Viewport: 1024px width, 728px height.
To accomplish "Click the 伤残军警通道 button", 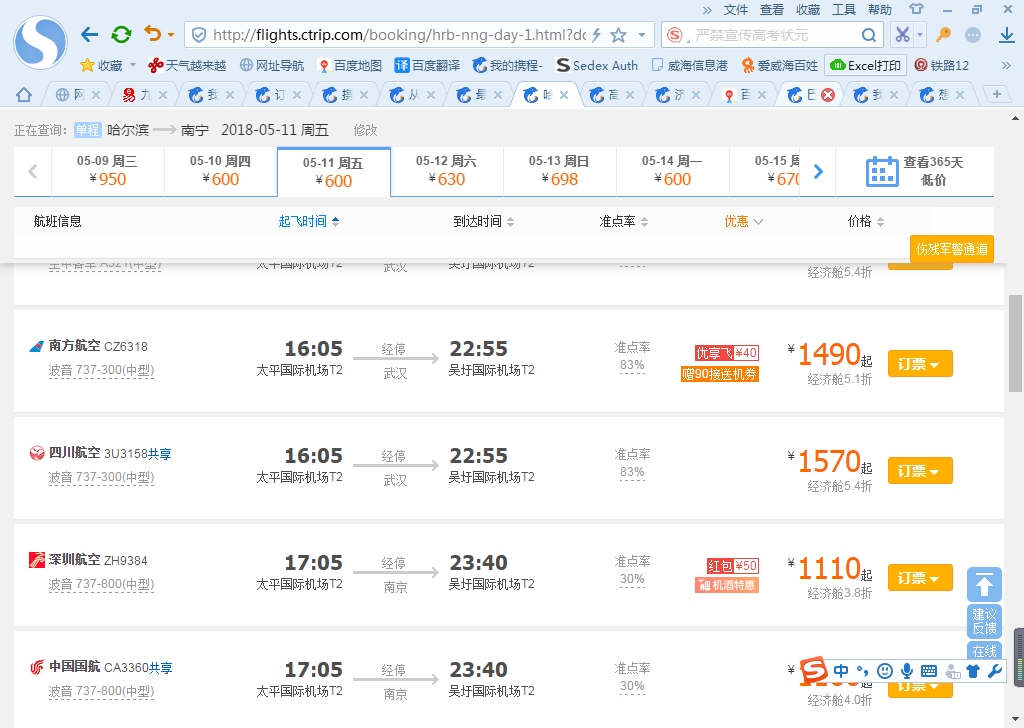I will point(952,249).
